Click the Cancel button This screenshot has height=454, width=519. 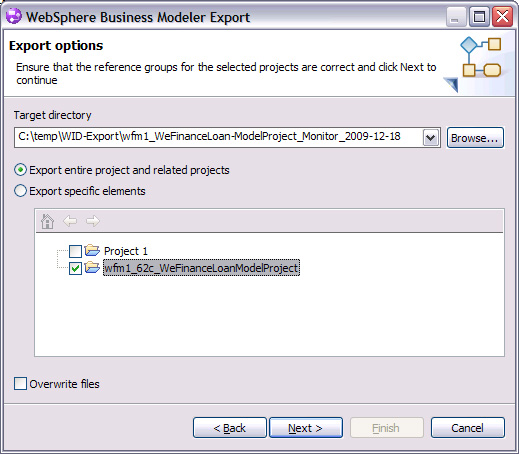[468, 428]
